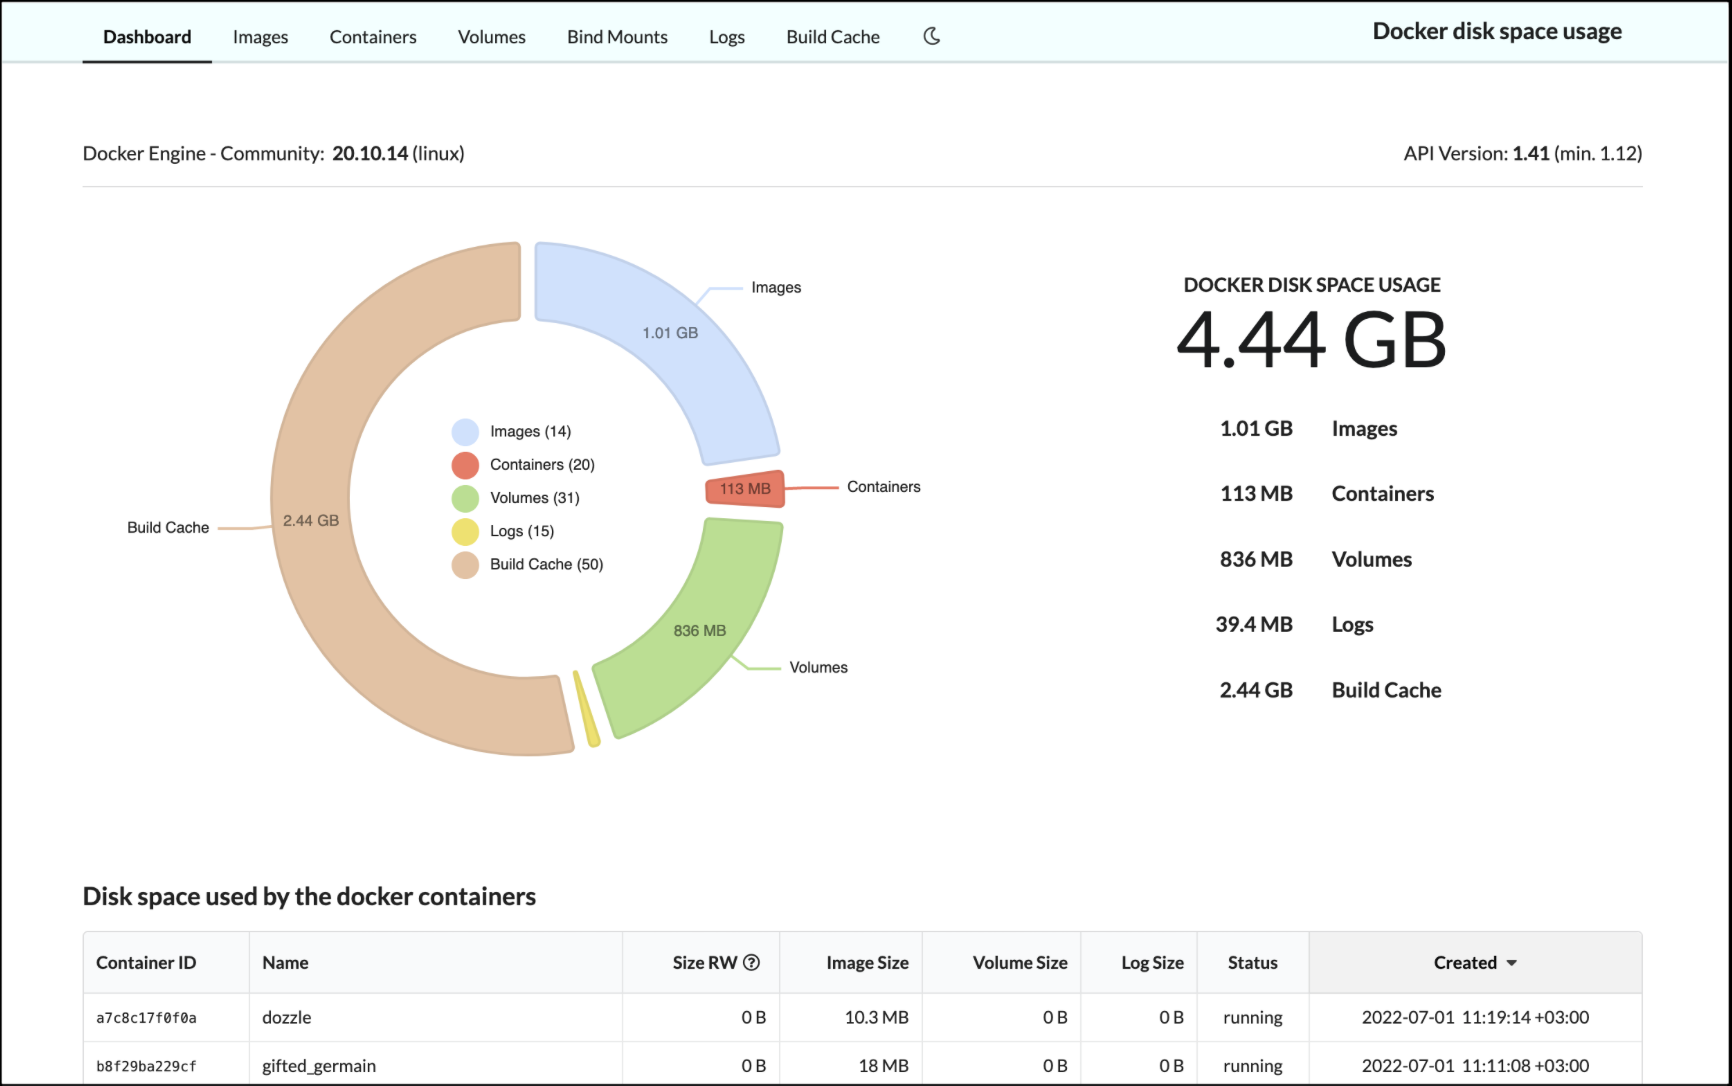Sort table by Name column header
This screenshot has width=1732, height=1086.
pyautogui.click(x=285, y=963)
